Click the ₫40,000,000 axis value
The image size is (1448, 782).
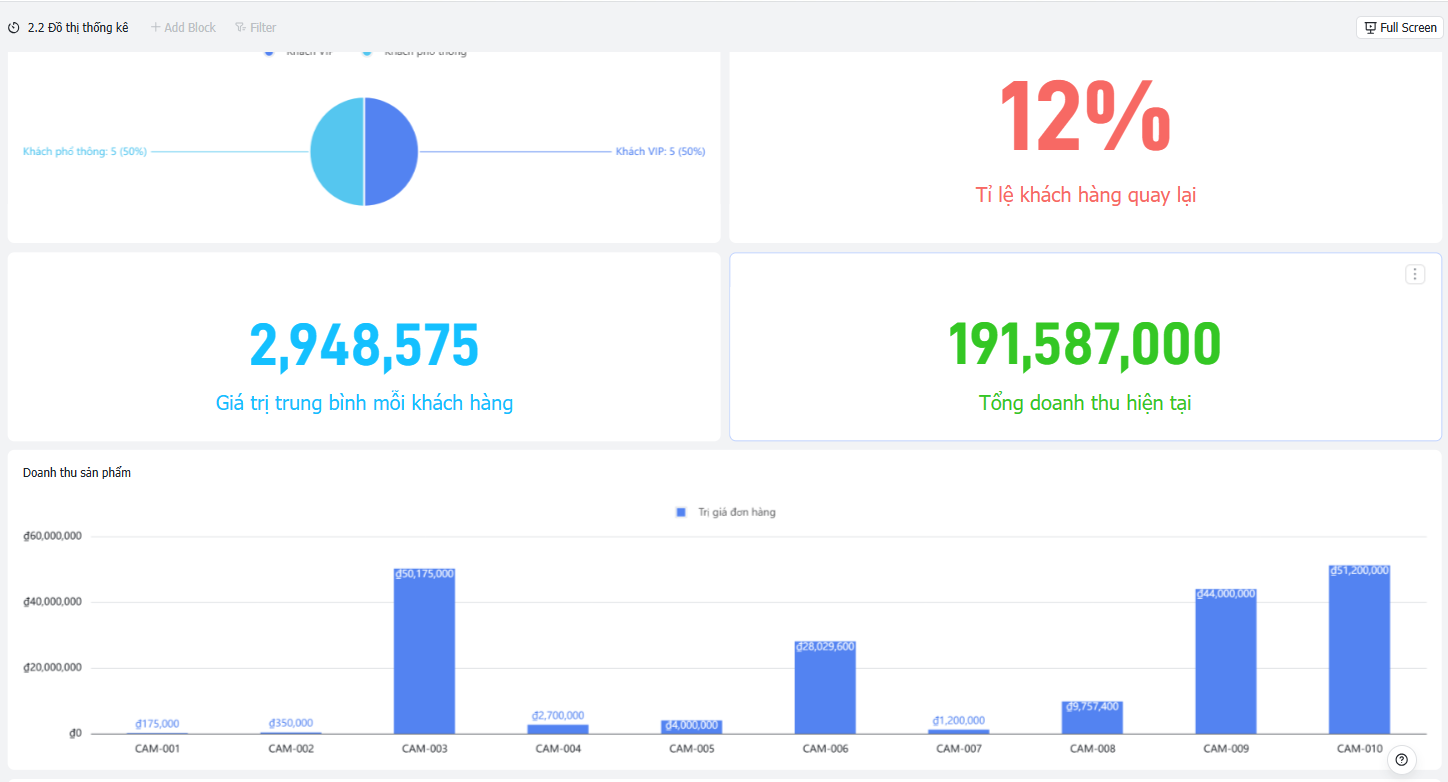52,602
